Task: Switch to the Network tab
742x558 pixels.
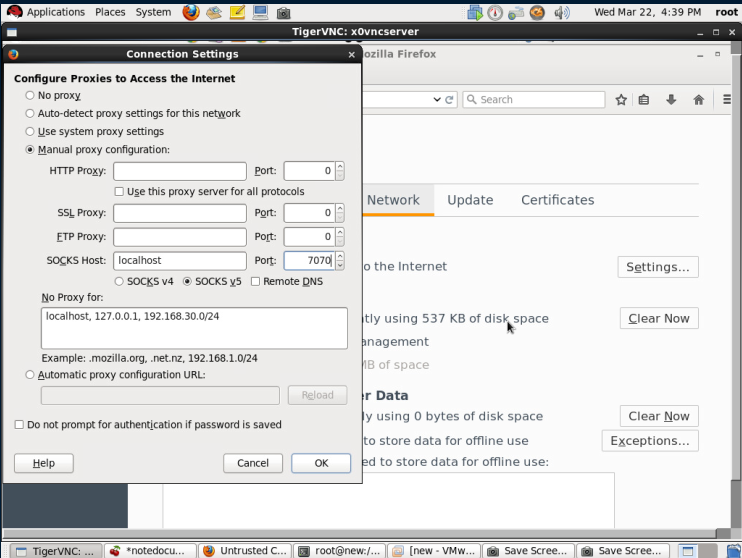Action: 393,200
